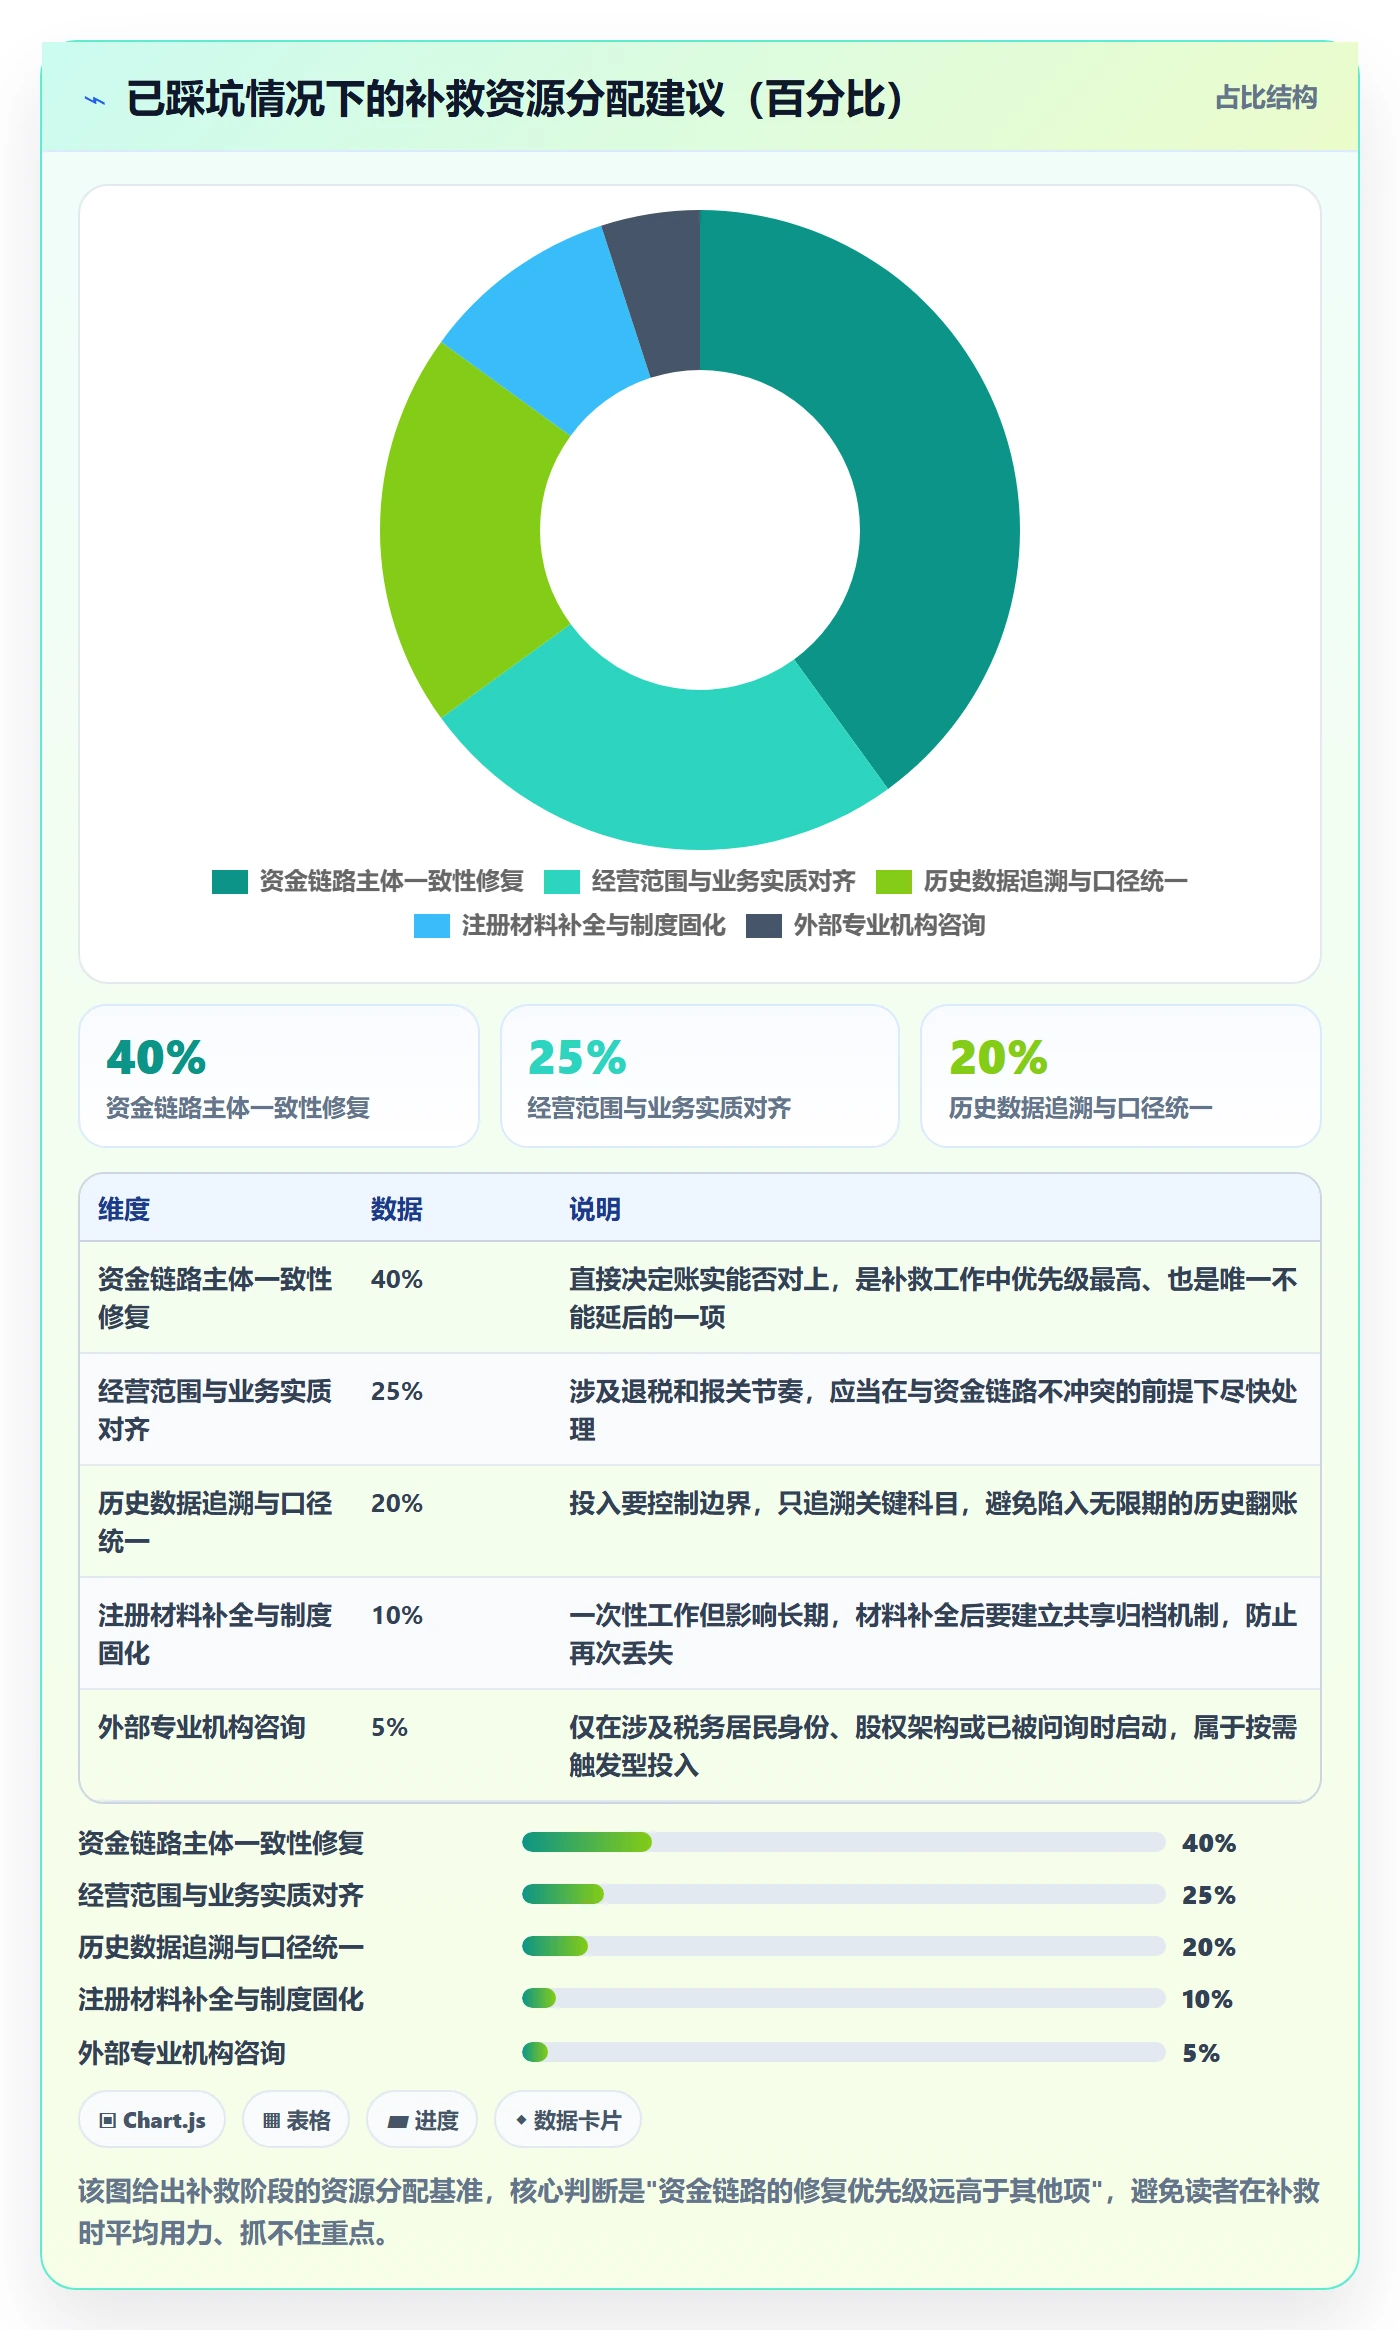Toggle legend swatch for 资金链路主体一致性修复
1400x2330 pixels.
click(x=229, y=882)
